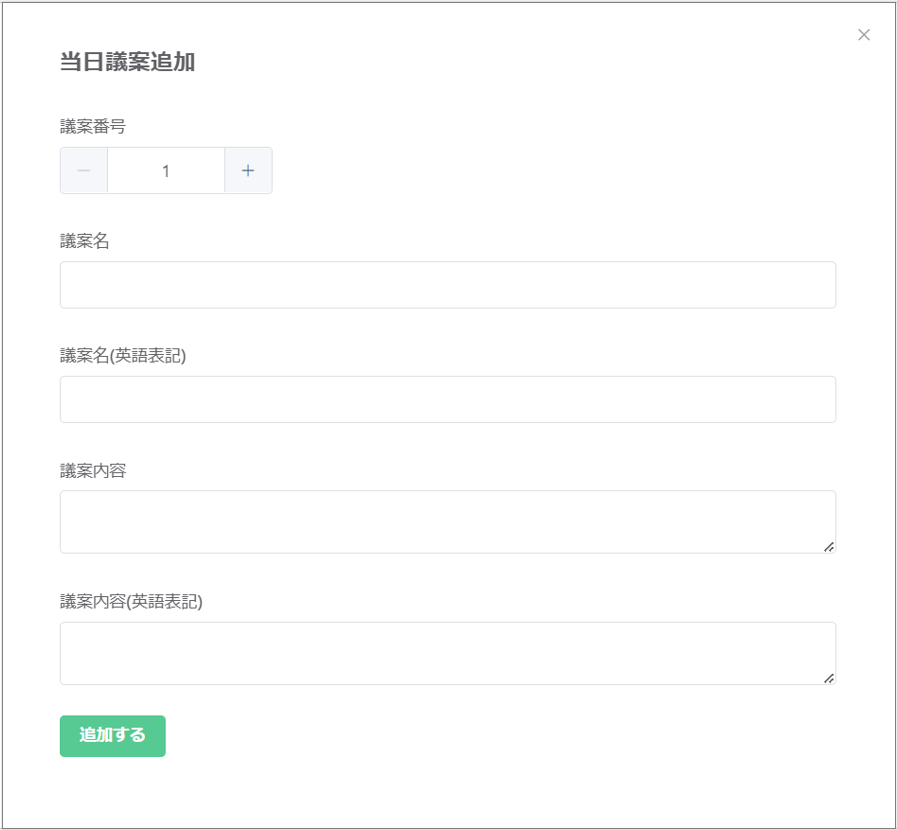Click the 議案内容 label text
897x830 pixels.
click(93, 470)
